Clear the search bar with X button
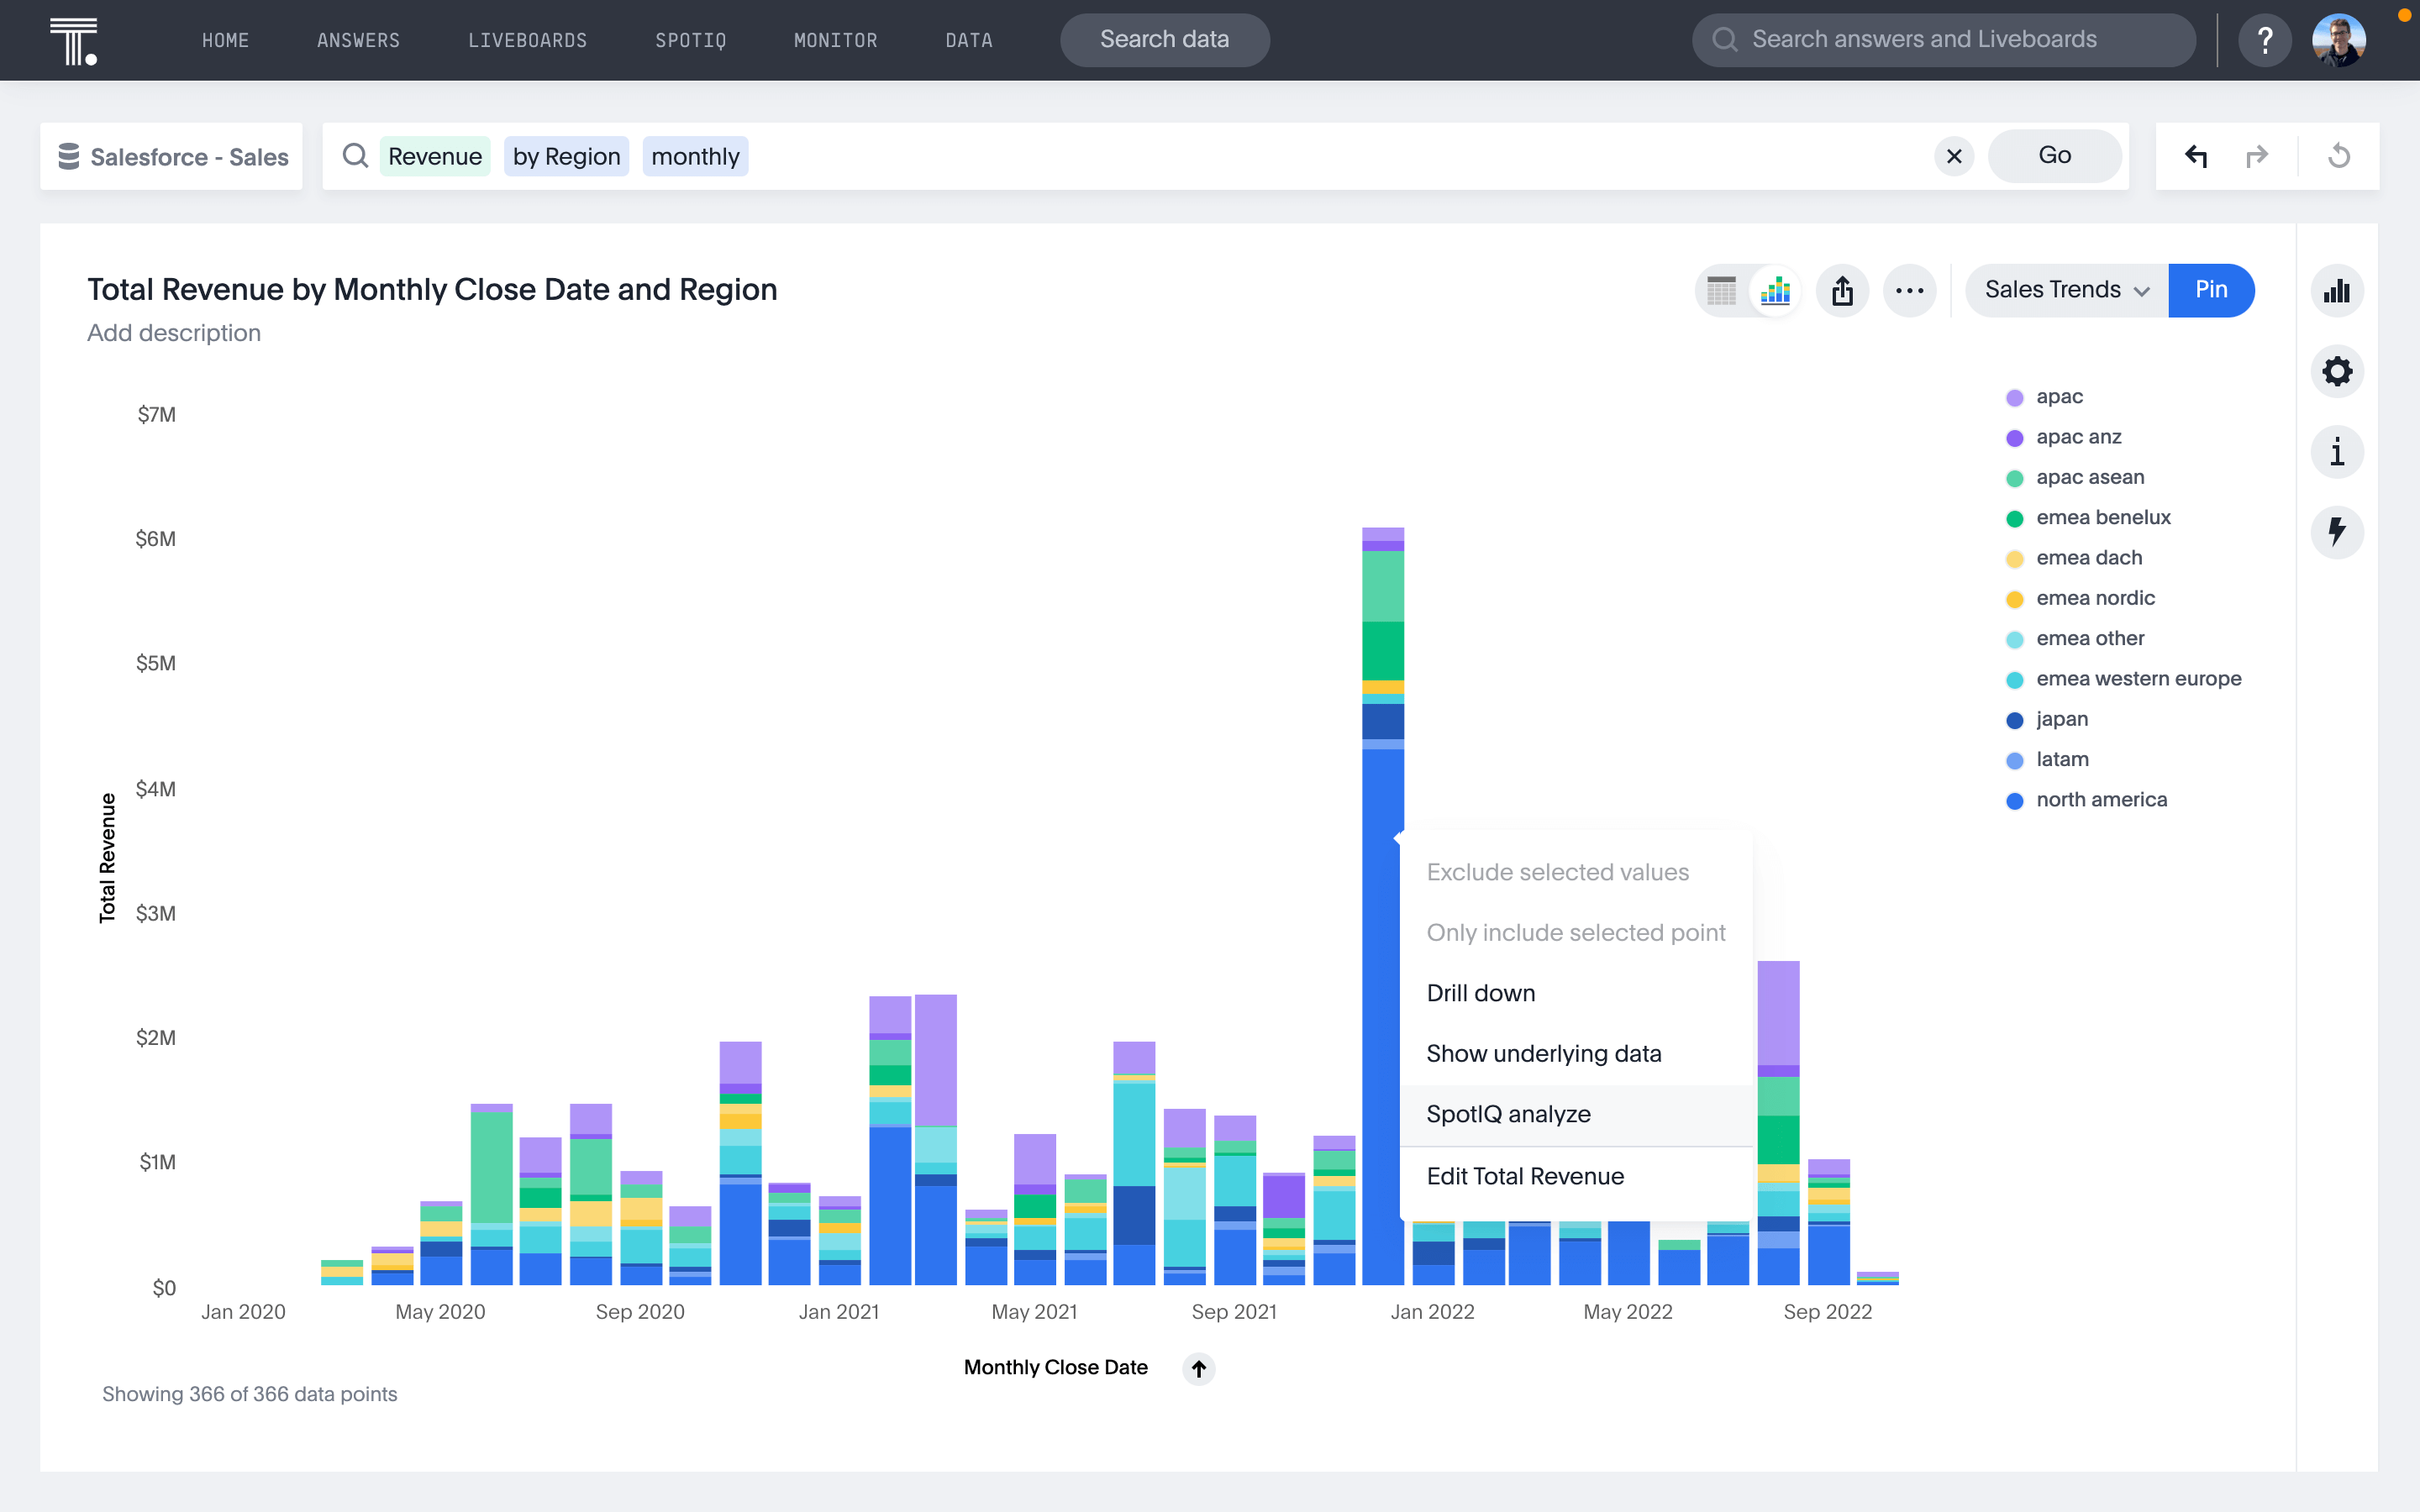This screenshot has height=1512, width=2420. (1953, 155)
